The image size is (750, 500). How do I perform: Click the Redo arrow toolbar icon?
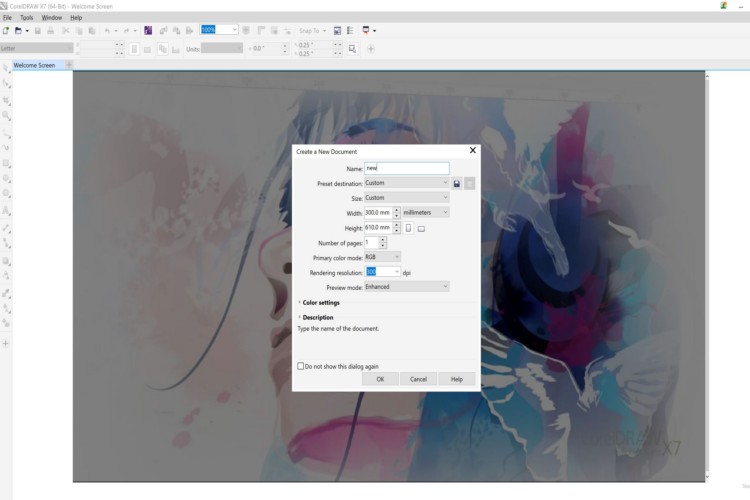click(126, 31)
